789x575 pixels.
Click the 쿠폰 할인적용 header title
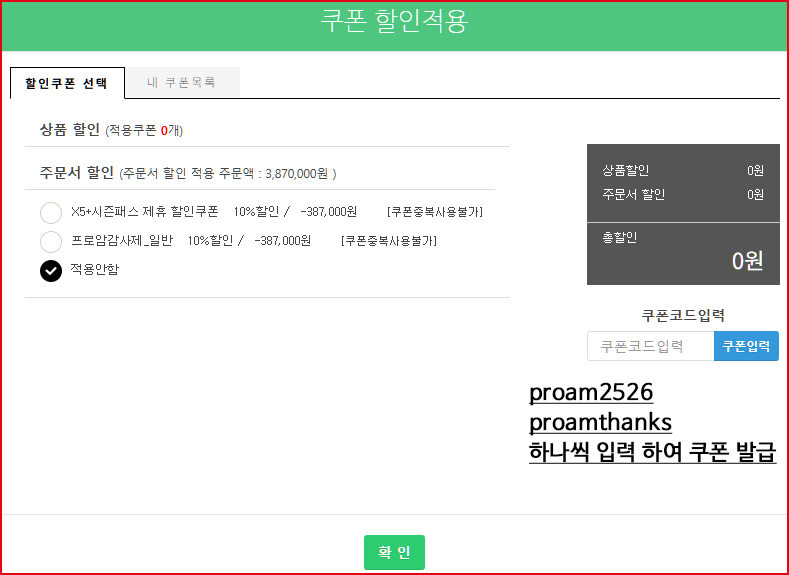point(394,22)
